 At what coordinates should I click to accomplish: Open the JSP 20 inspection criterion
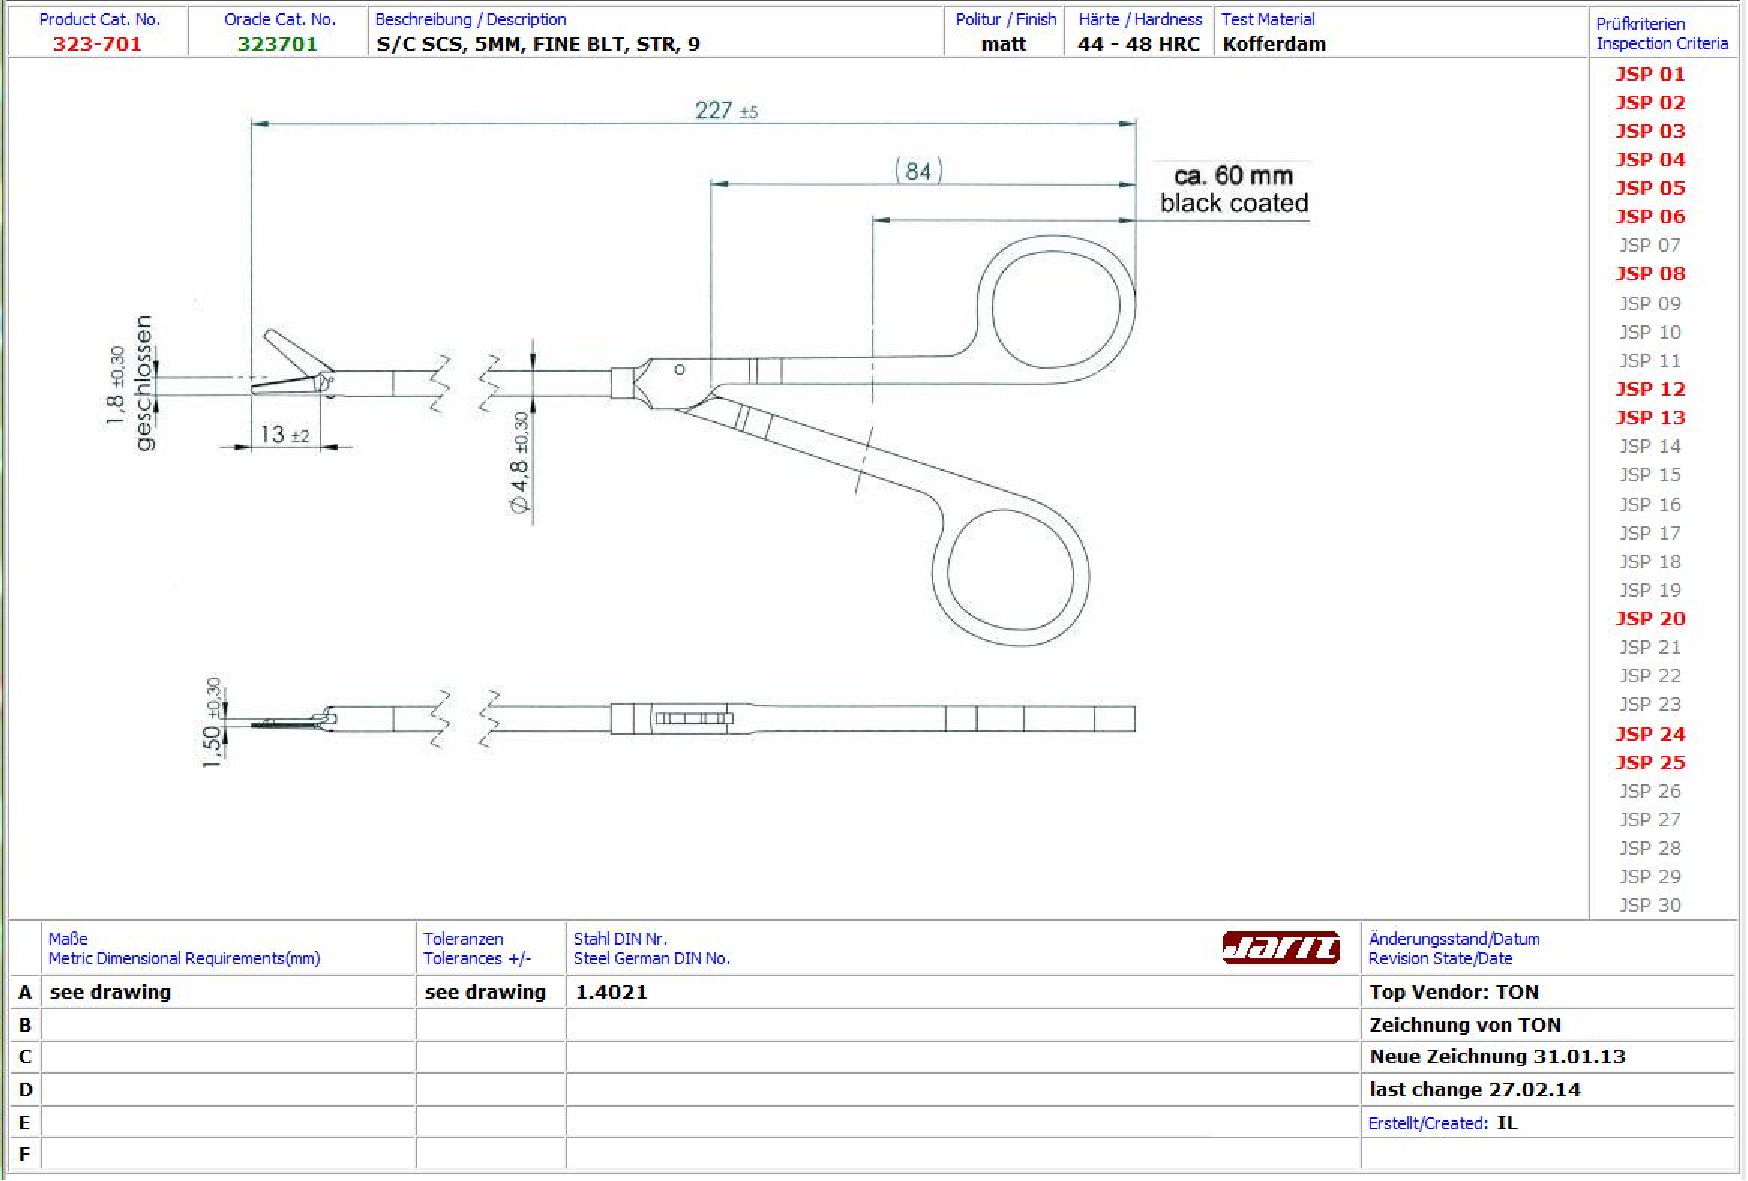(1650, 619)
